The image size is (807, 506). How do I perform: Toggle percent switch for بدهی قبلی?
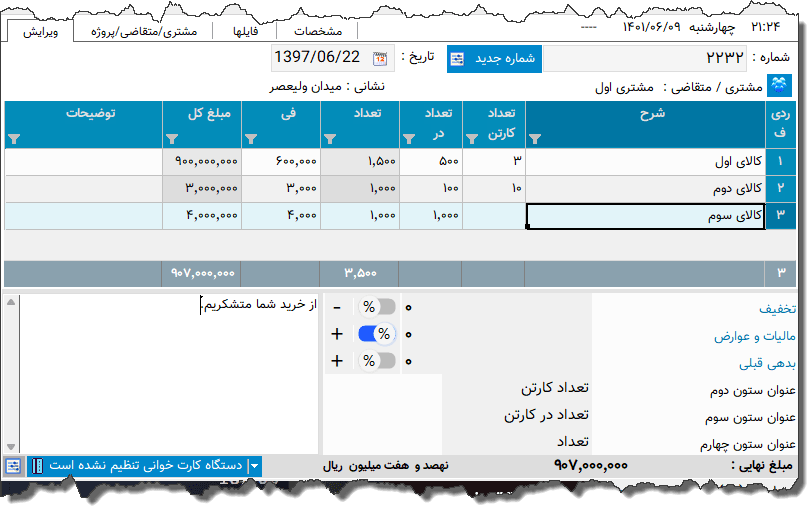point(377,361)
